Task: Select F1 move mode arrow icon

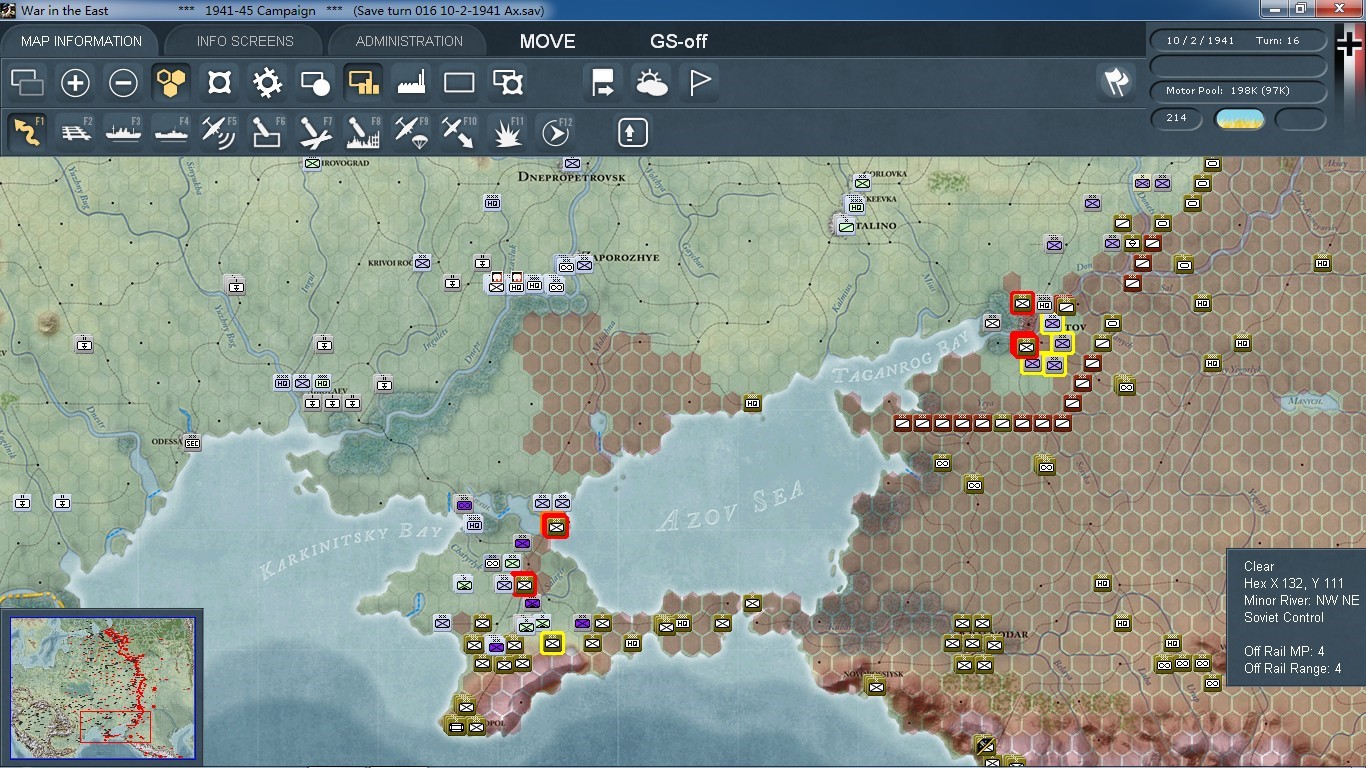Action: [27, 132]
